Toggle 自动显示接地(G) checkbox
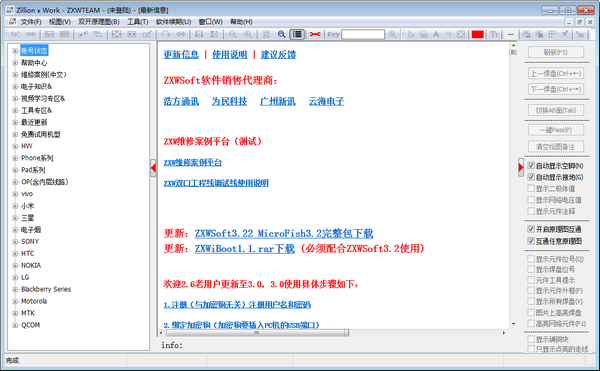Image resolution: width=600 pixels, height=371 pixels. 531,177
